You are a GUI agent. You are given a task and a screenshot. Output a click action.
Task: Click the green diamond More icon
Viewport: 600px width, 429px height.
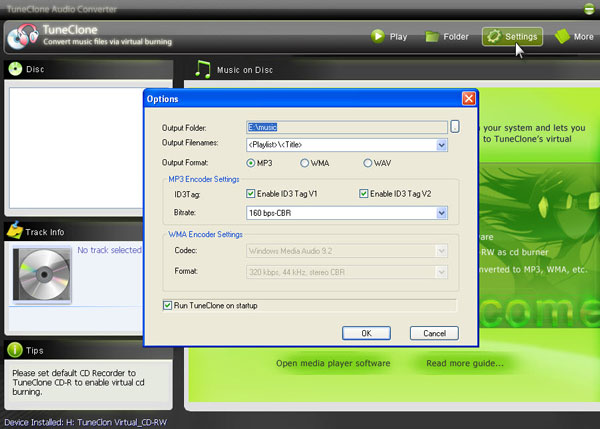coord(562,36)
